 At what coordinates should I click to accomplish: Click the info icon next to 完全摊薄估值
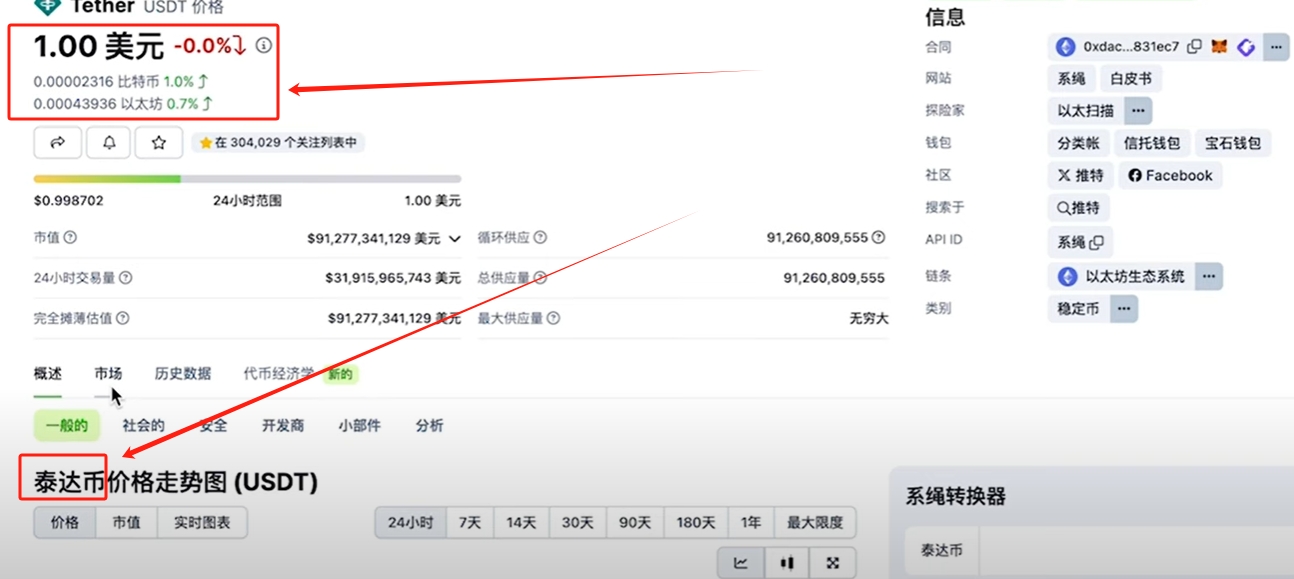coord(123,318)
